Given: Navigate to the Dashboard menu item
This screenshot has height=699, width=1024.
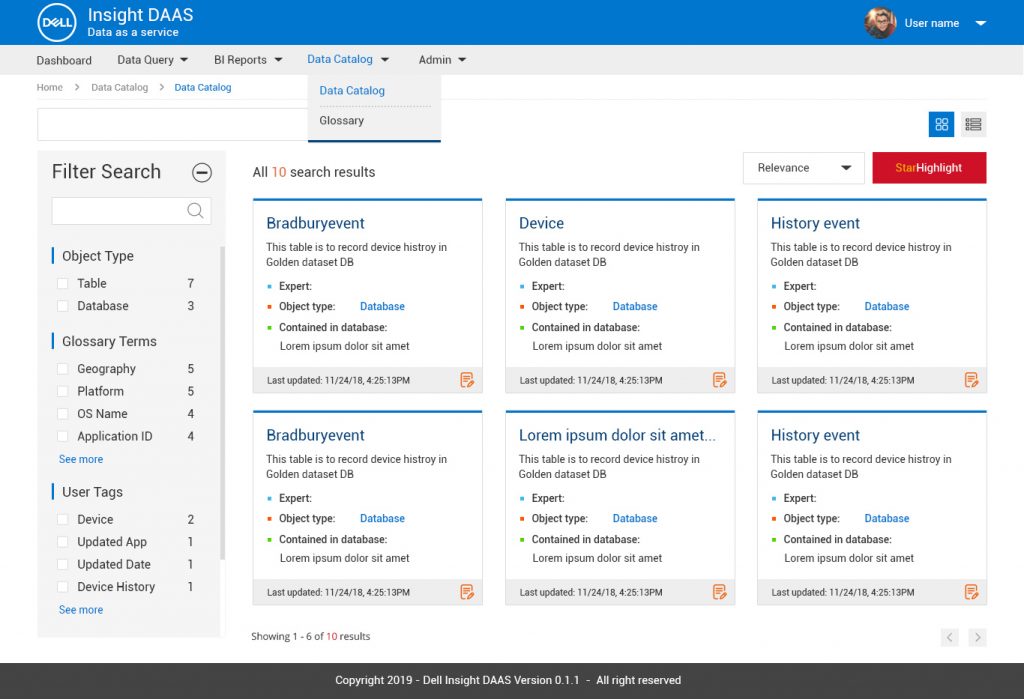Looking at the screenshot, I should click(x=64, y=60).
